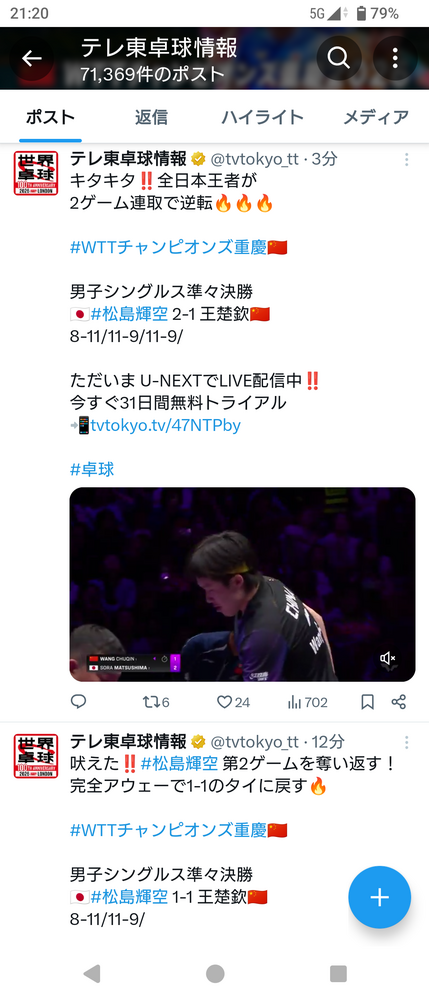Open the tvtokyo.tv/47NTPby link
The width and height of the screenshot is (429, 1000).
coord(166,425)
